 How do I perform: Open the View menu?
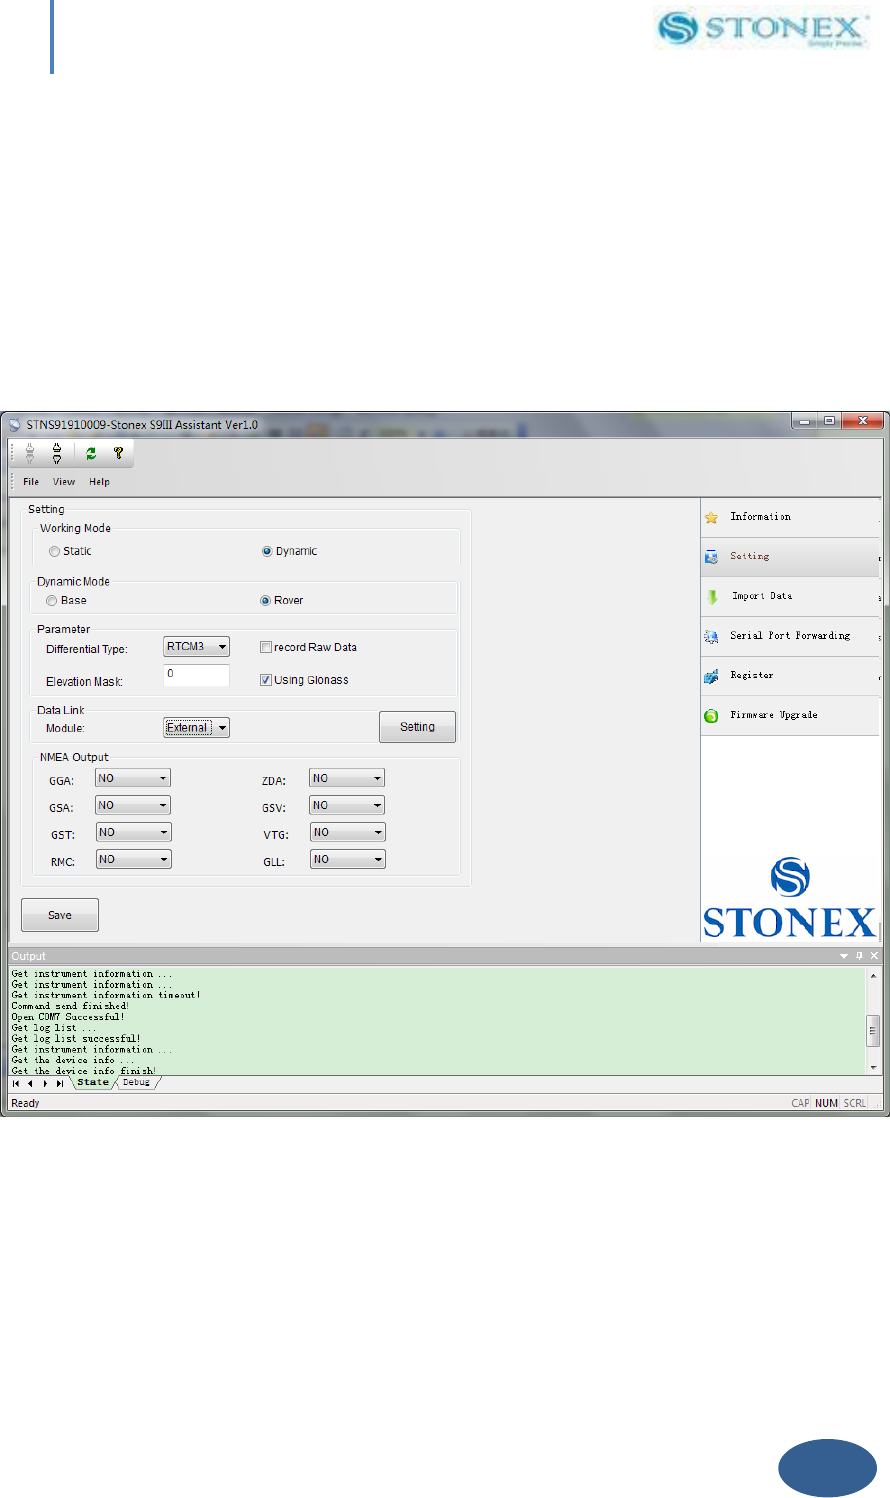pos(64,482)
